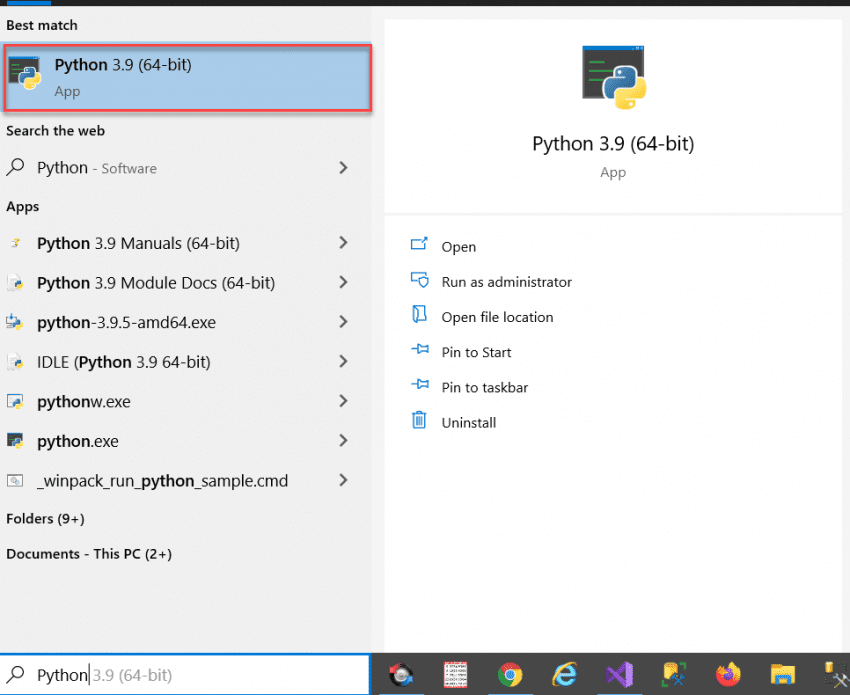Show Documents - This PC (2+) results
This screenshot has height=695, width=850.
(x=89, y=554)
